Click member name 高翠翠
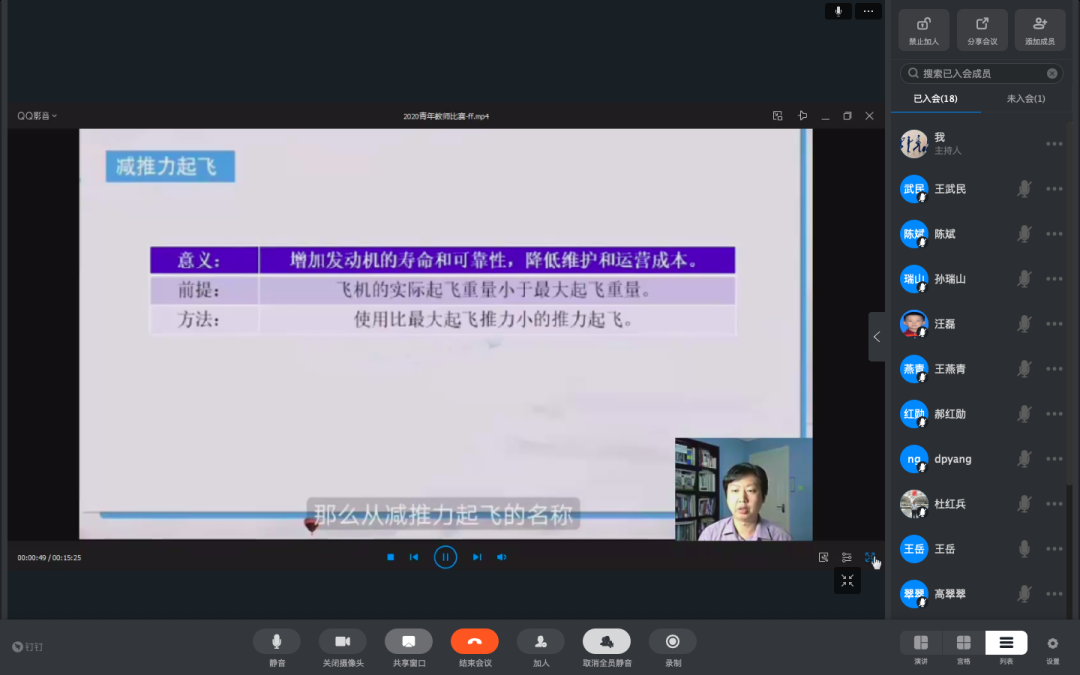This screenshot has height=675, width=1080. (x=950, y=594)
